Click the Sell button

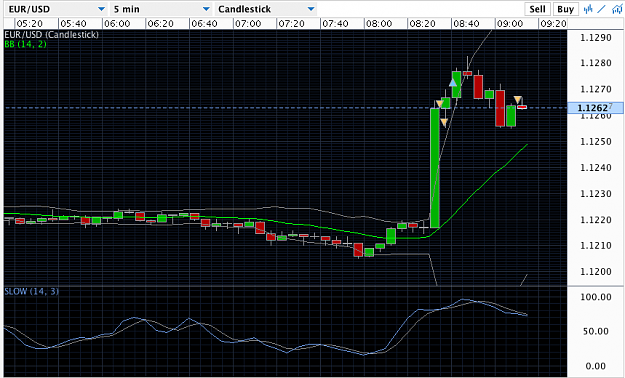[537, 9]
